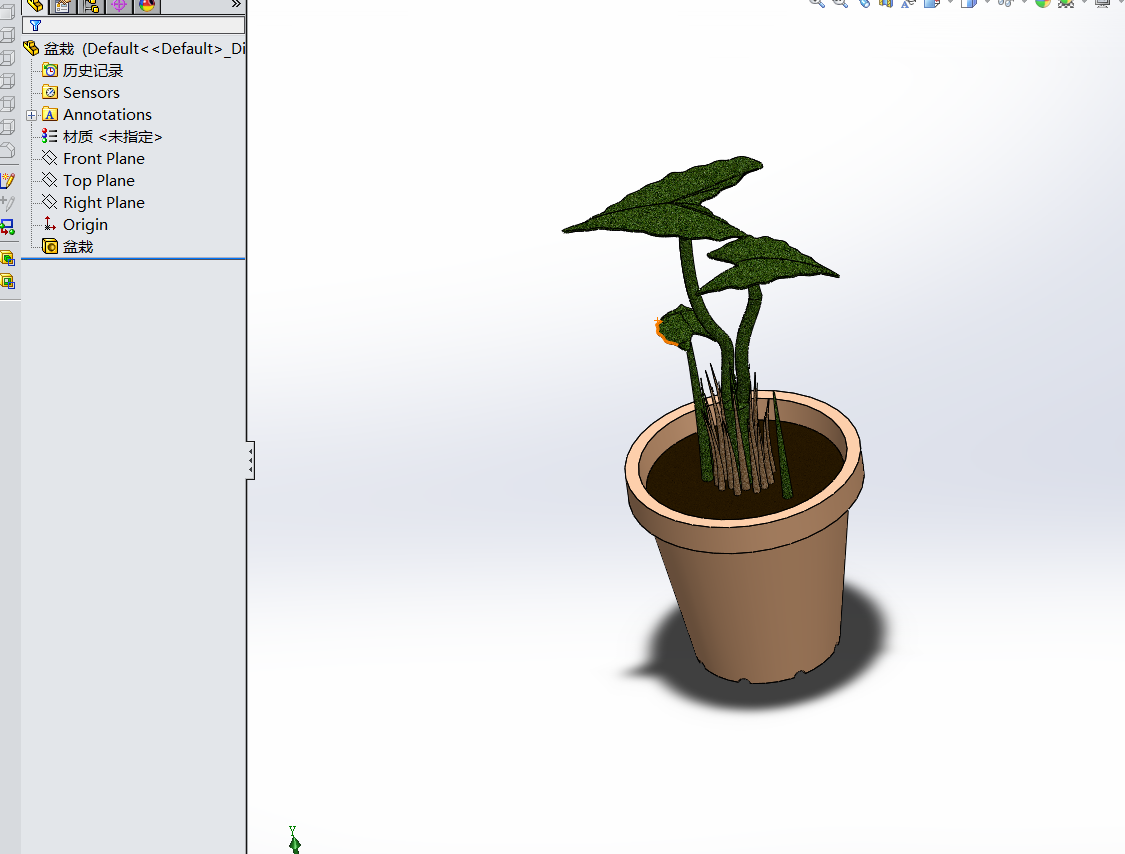Click the Previous View icon
The width and height of the screenshot is (1125, 854).
click(864, 3)
